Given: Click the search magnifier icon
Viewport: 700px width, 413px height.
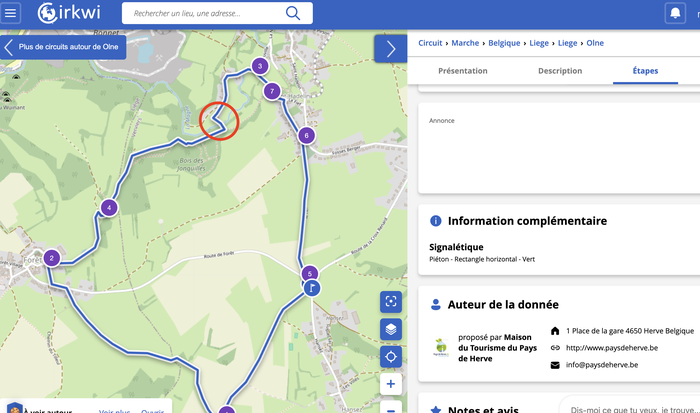Looking at the screenshot, I should pos(293,13).
